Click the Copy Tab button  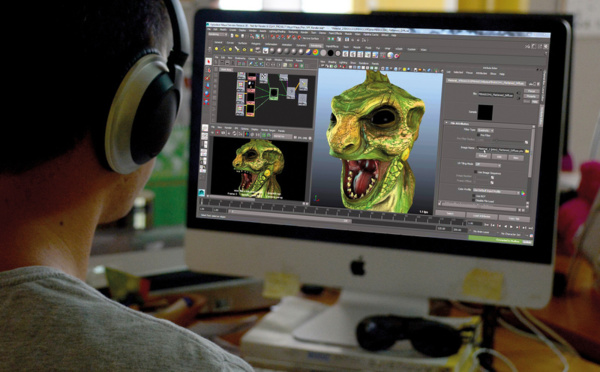[x=514, y=219]
